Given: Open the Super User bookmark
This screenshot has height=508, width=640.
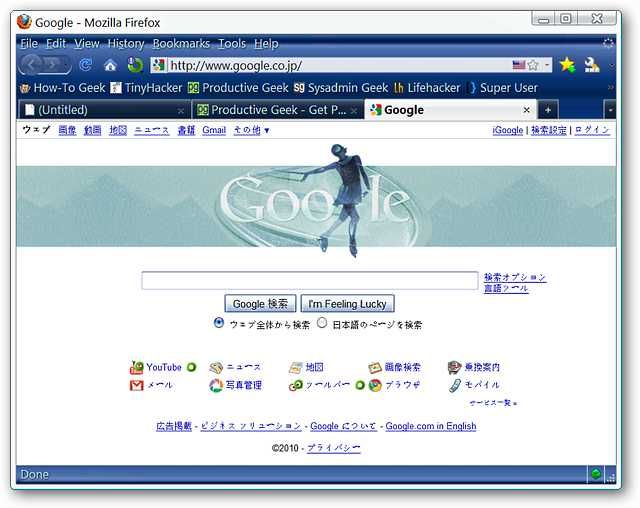Looking at the screenshot, I should pos(502,88).
